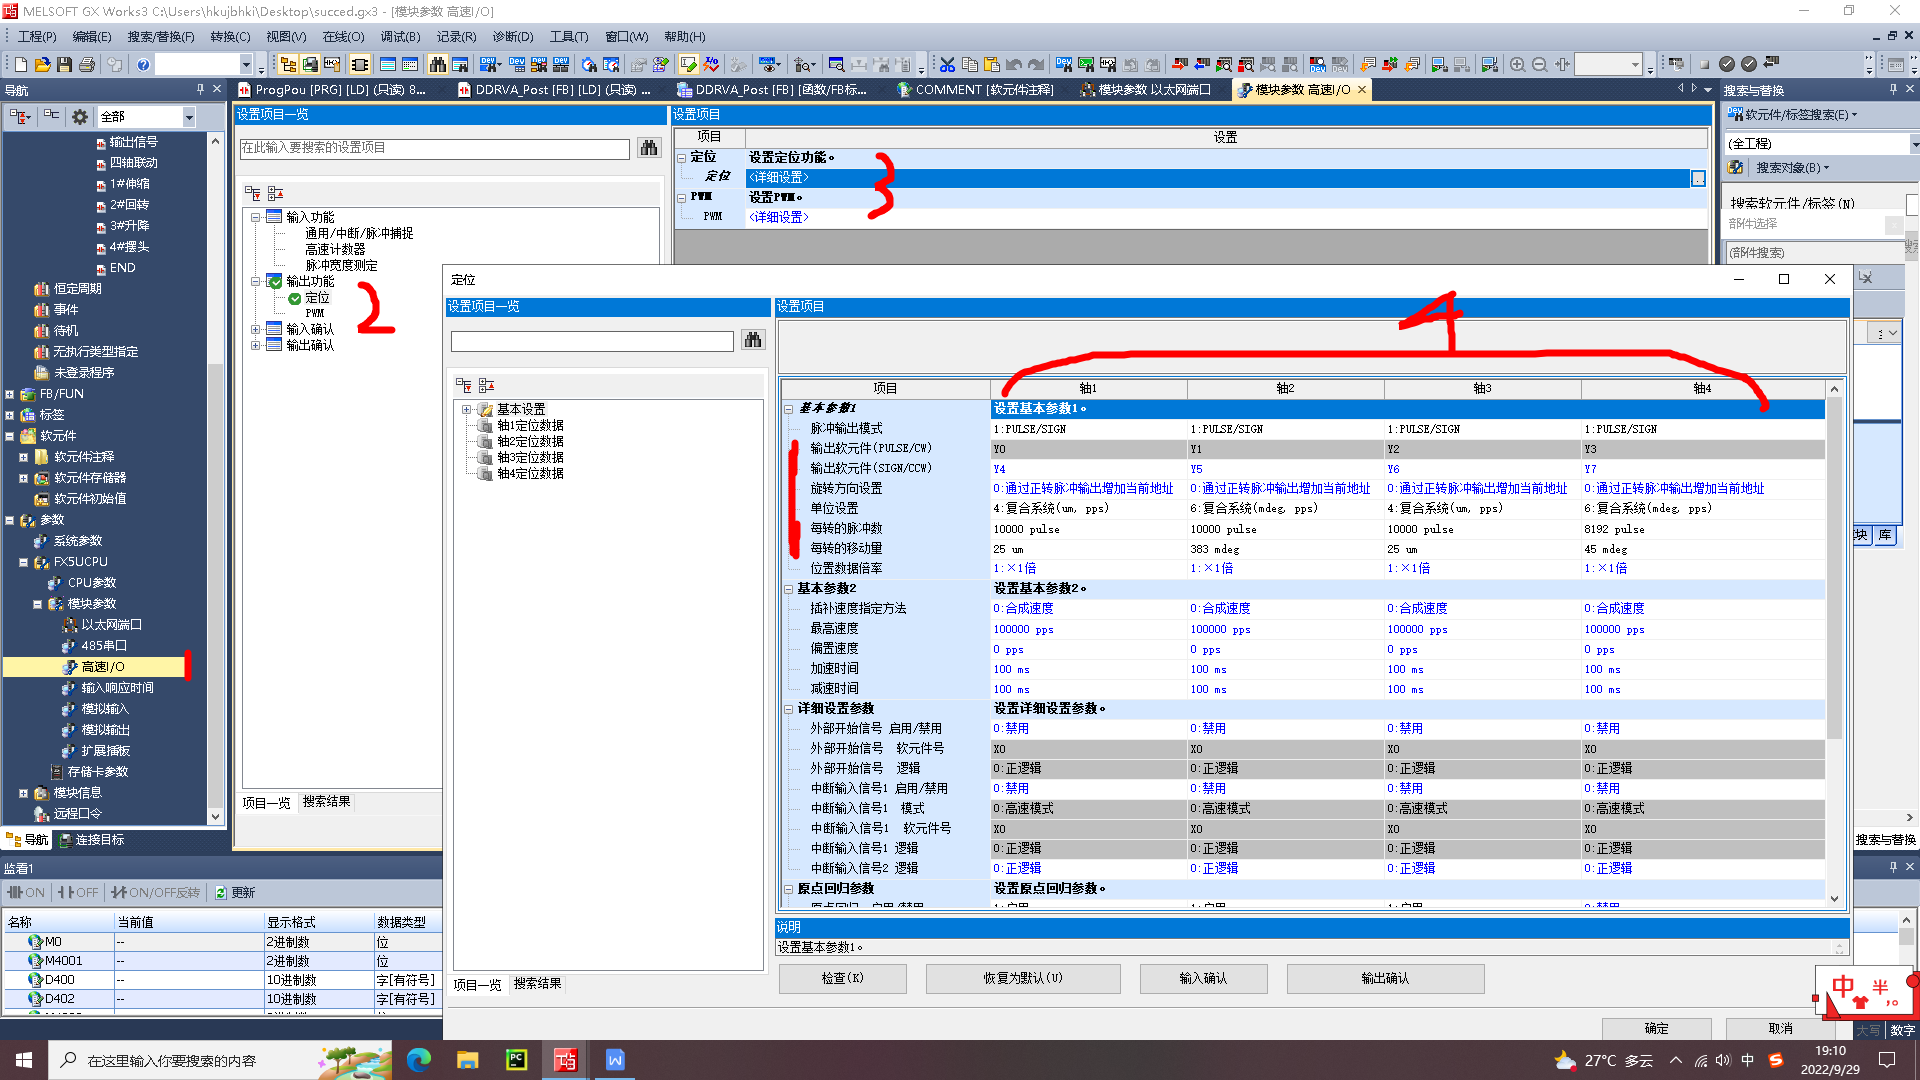Expand the FB/FUN node in navigation tree
The image size is (1920, 1080).
point(10,394)
